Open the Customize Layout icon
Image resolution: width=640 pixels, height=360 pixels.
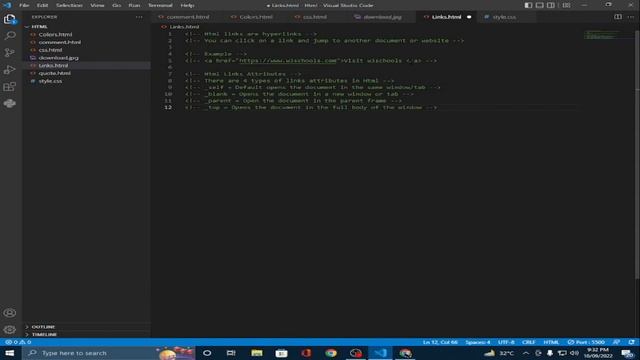(x=566, y=5)
